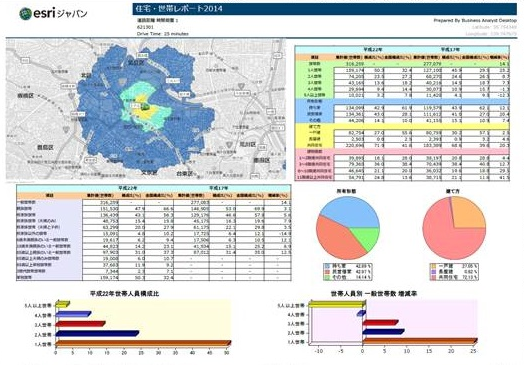Click the 文京区 label on the map
The width and height of the screenshot is (524, 365).
click(149, 173)
